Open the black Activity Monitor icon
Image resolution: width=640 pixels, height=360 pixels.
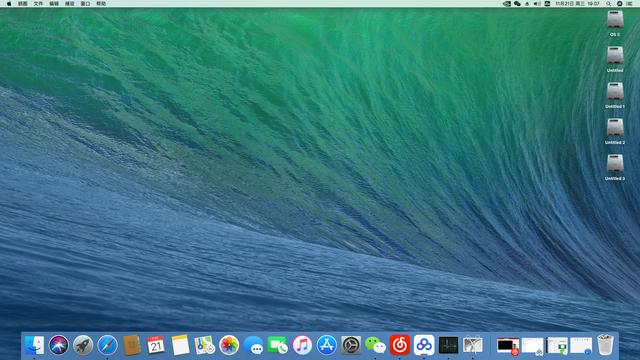(x=449, y=345)
